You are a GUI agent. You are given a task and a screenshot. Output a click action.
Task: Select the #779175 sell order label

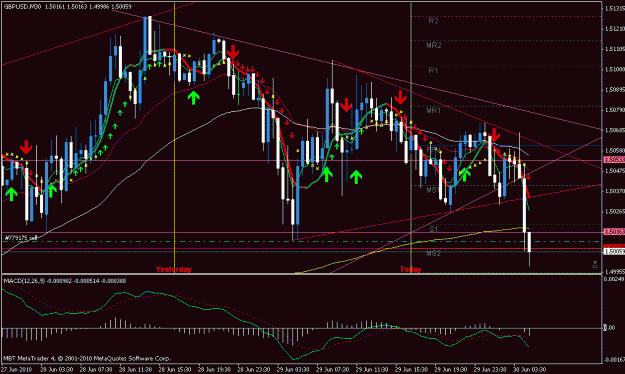point(21,238)
